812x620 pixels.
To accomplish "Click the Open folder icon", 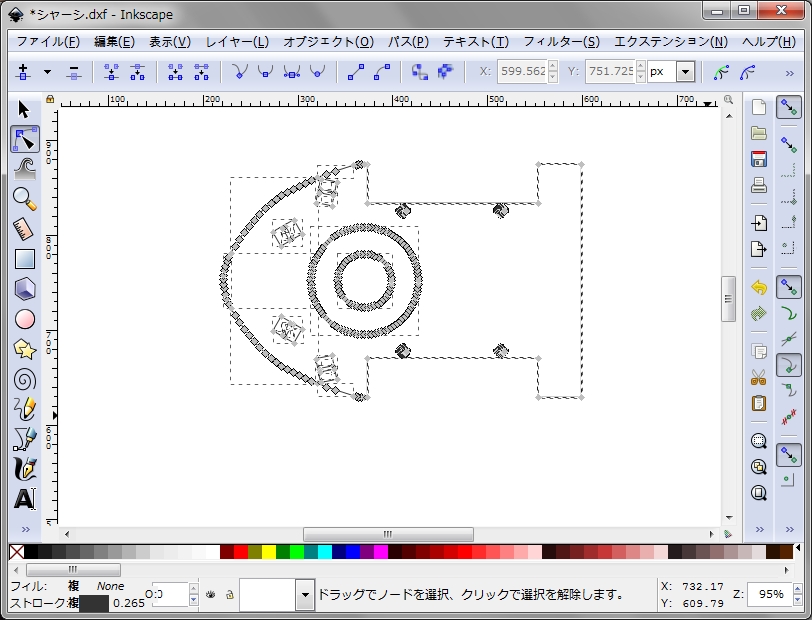I will (759, 133).
